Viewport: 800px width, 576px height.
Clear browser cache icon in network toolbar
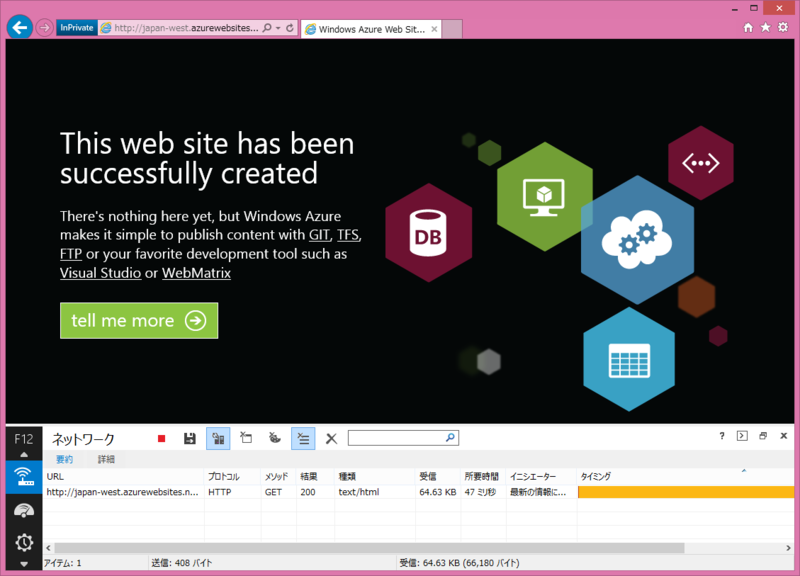click(246, 438)
